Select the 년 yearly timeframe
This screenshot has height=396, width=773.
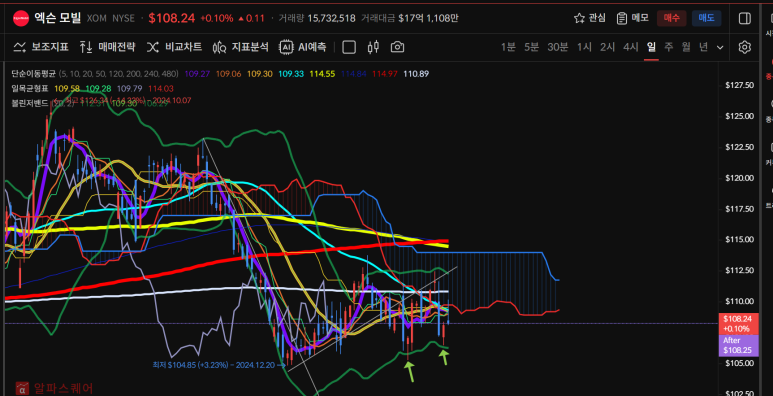tap(703, 47)
